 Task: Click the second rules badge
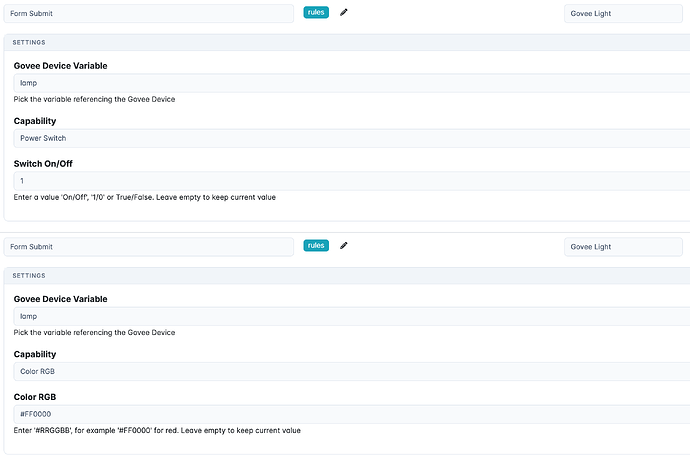(316, 246)
